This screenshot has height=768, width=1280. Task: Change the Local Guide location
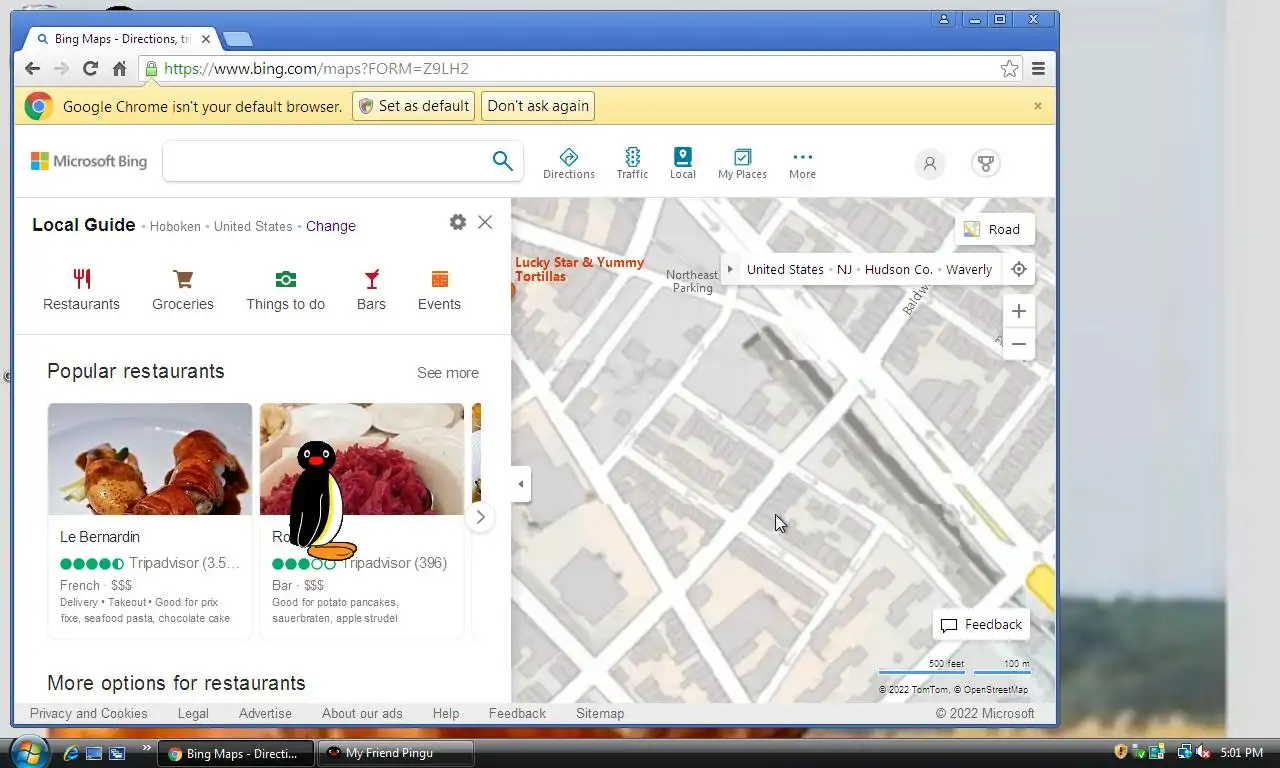click(x=331, y=226)
